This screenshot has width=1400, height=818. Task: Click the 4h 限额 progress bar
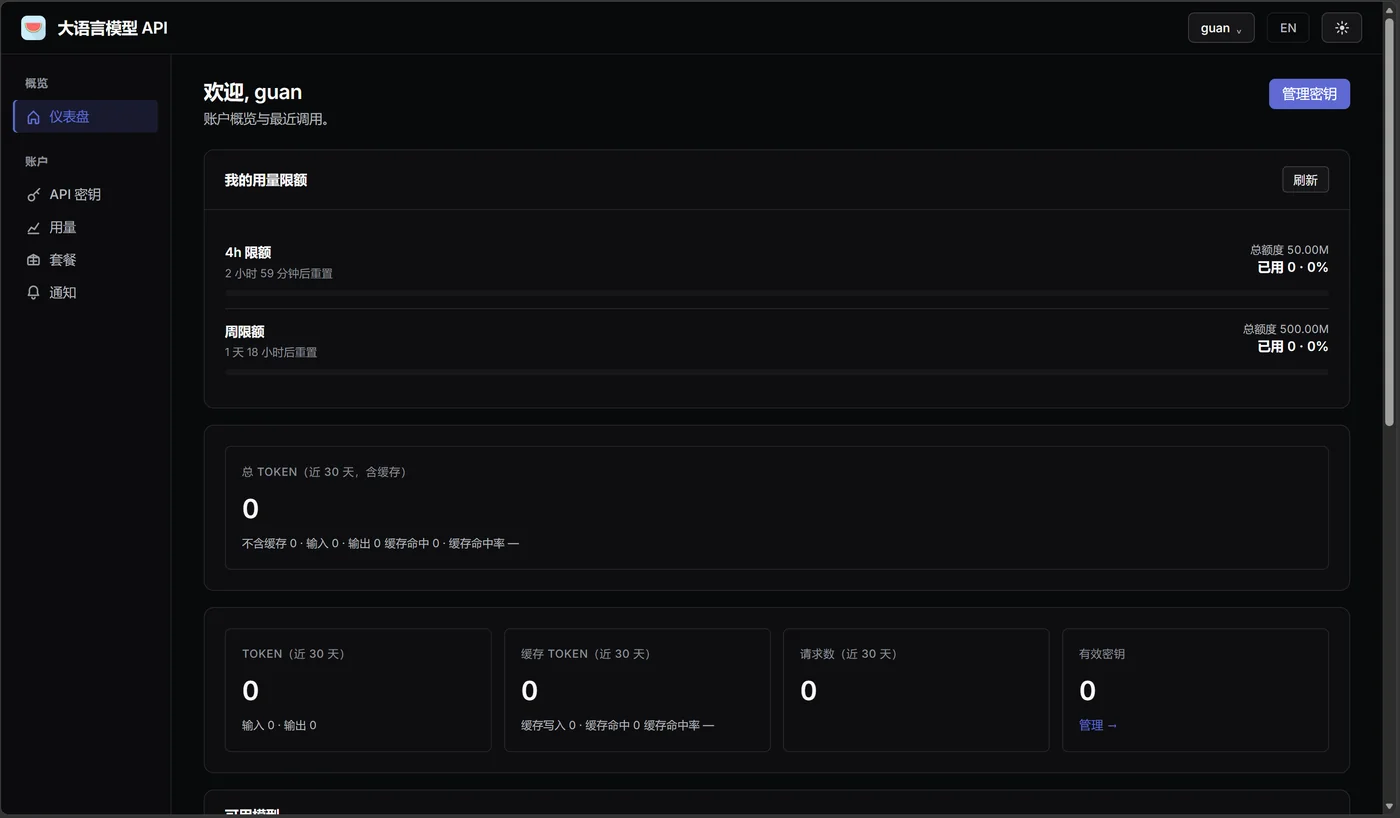[x=776, y=293]
